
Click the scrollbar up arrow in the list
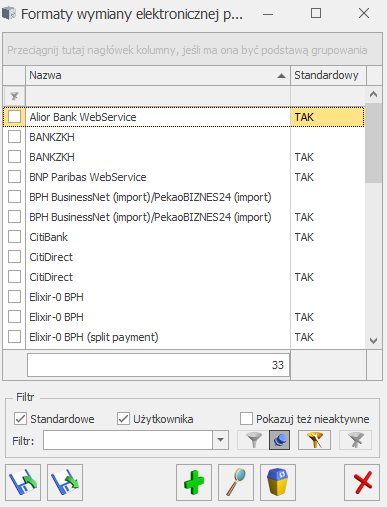point(373,94)
